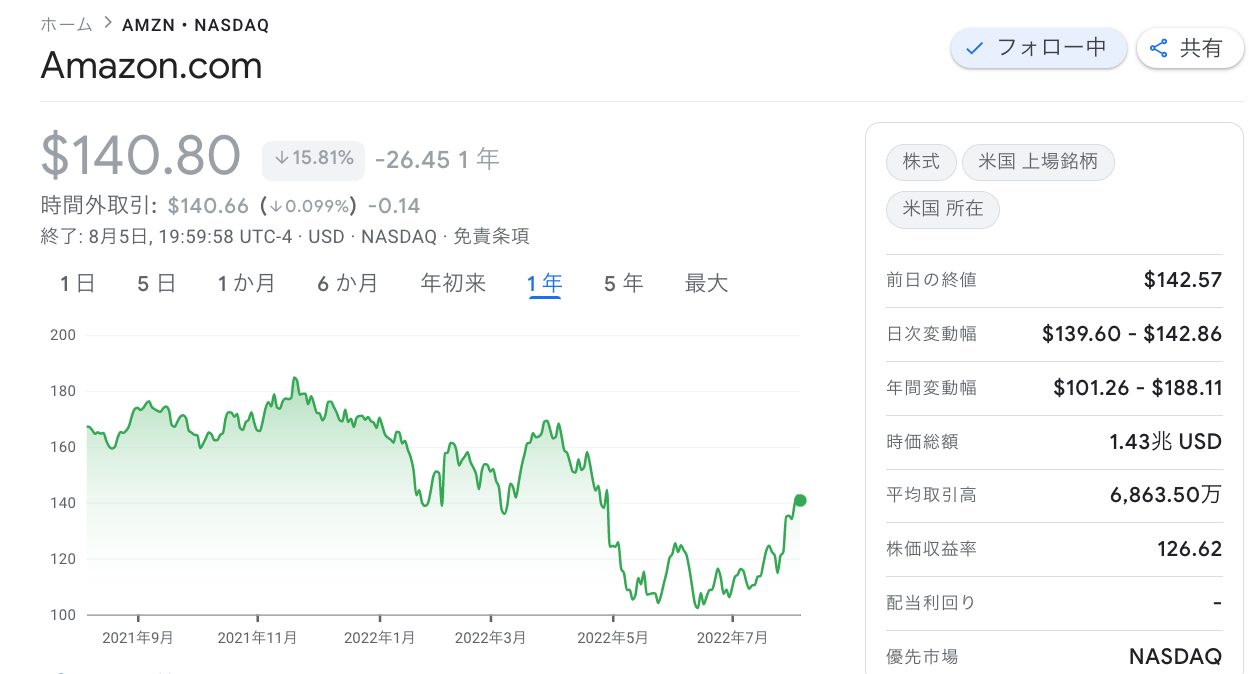Open the 共有 share button
The height and width of the screenshot is (674, 1249).
click(1188, 48)
